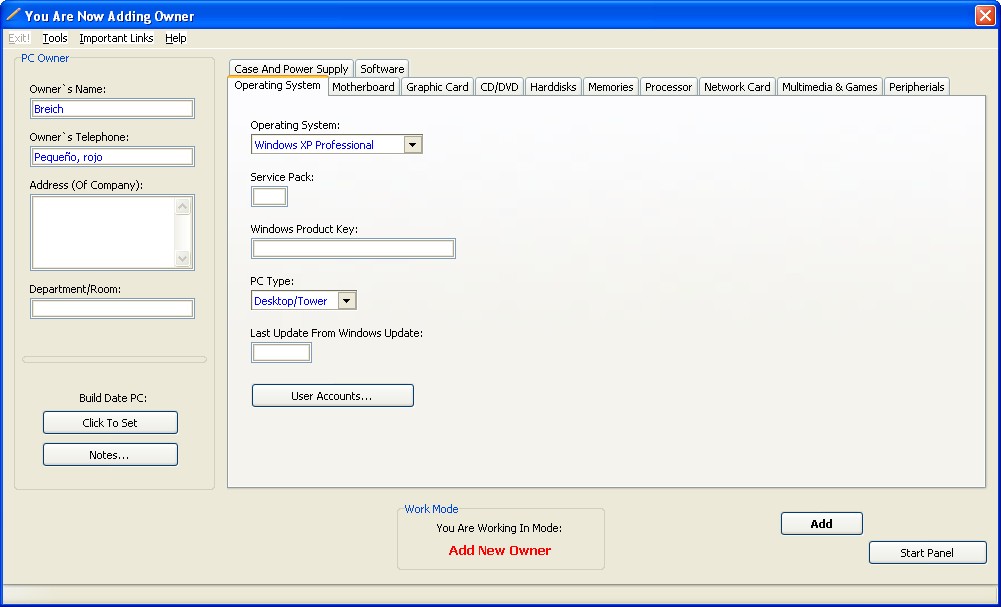Open the Important Links menu
Screen dimensions: 1001x607
116,38
